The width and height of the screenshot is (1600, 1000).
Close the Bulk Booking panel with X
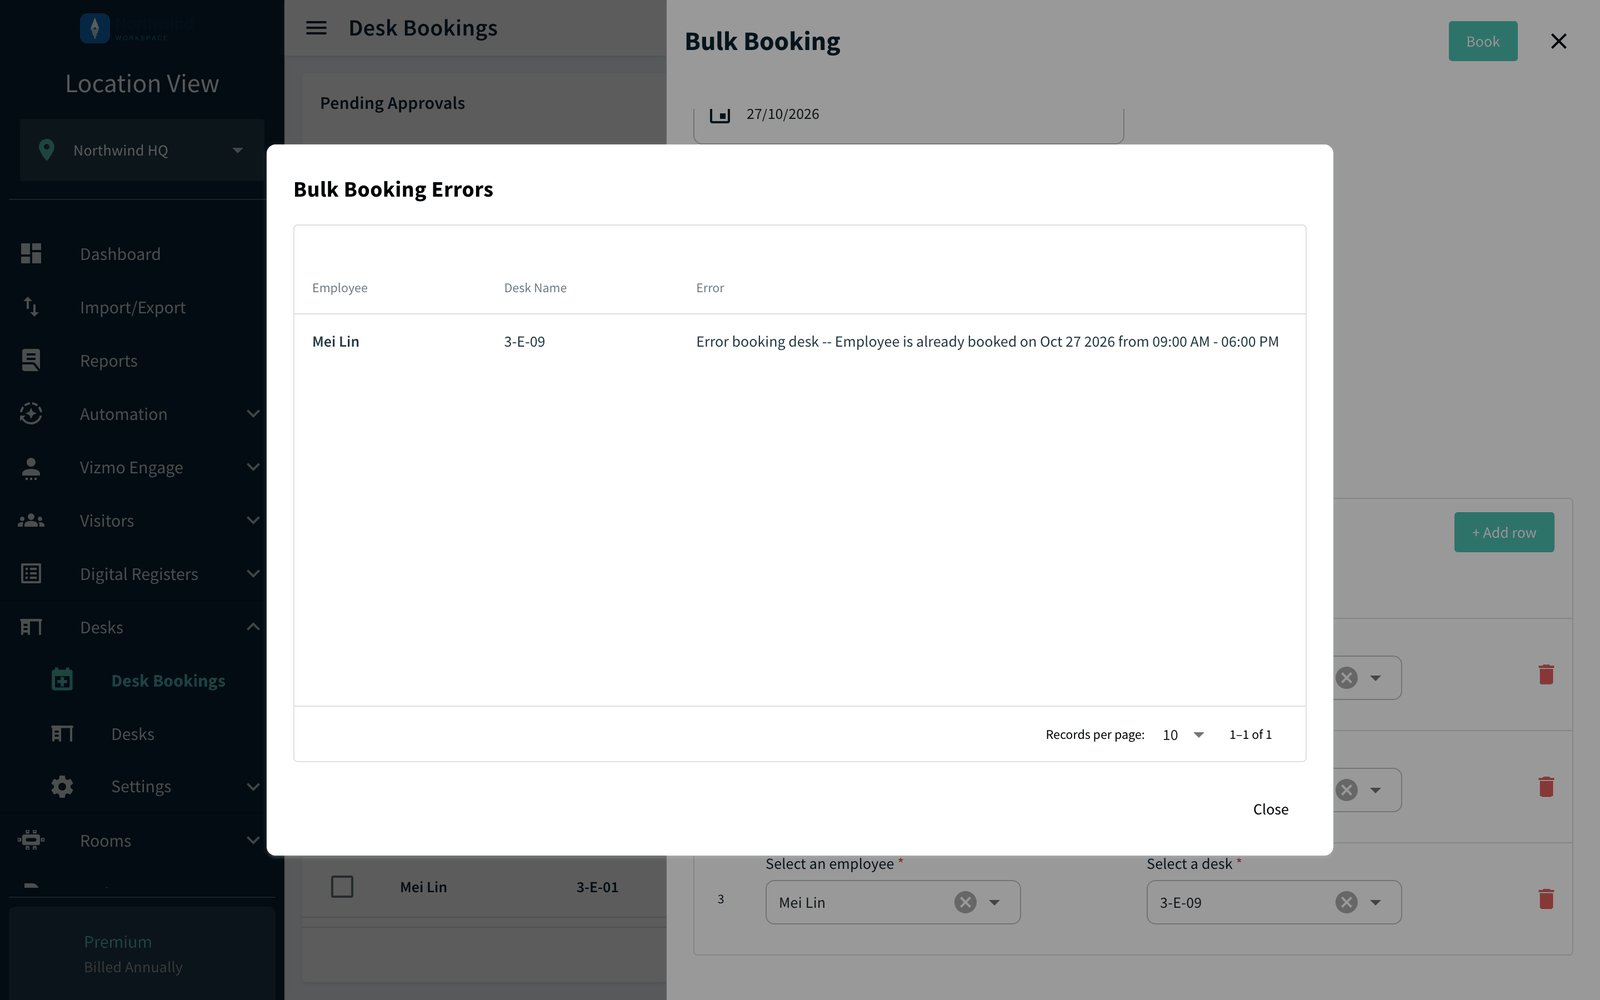pyautogui.click(x=1558, y=41)
